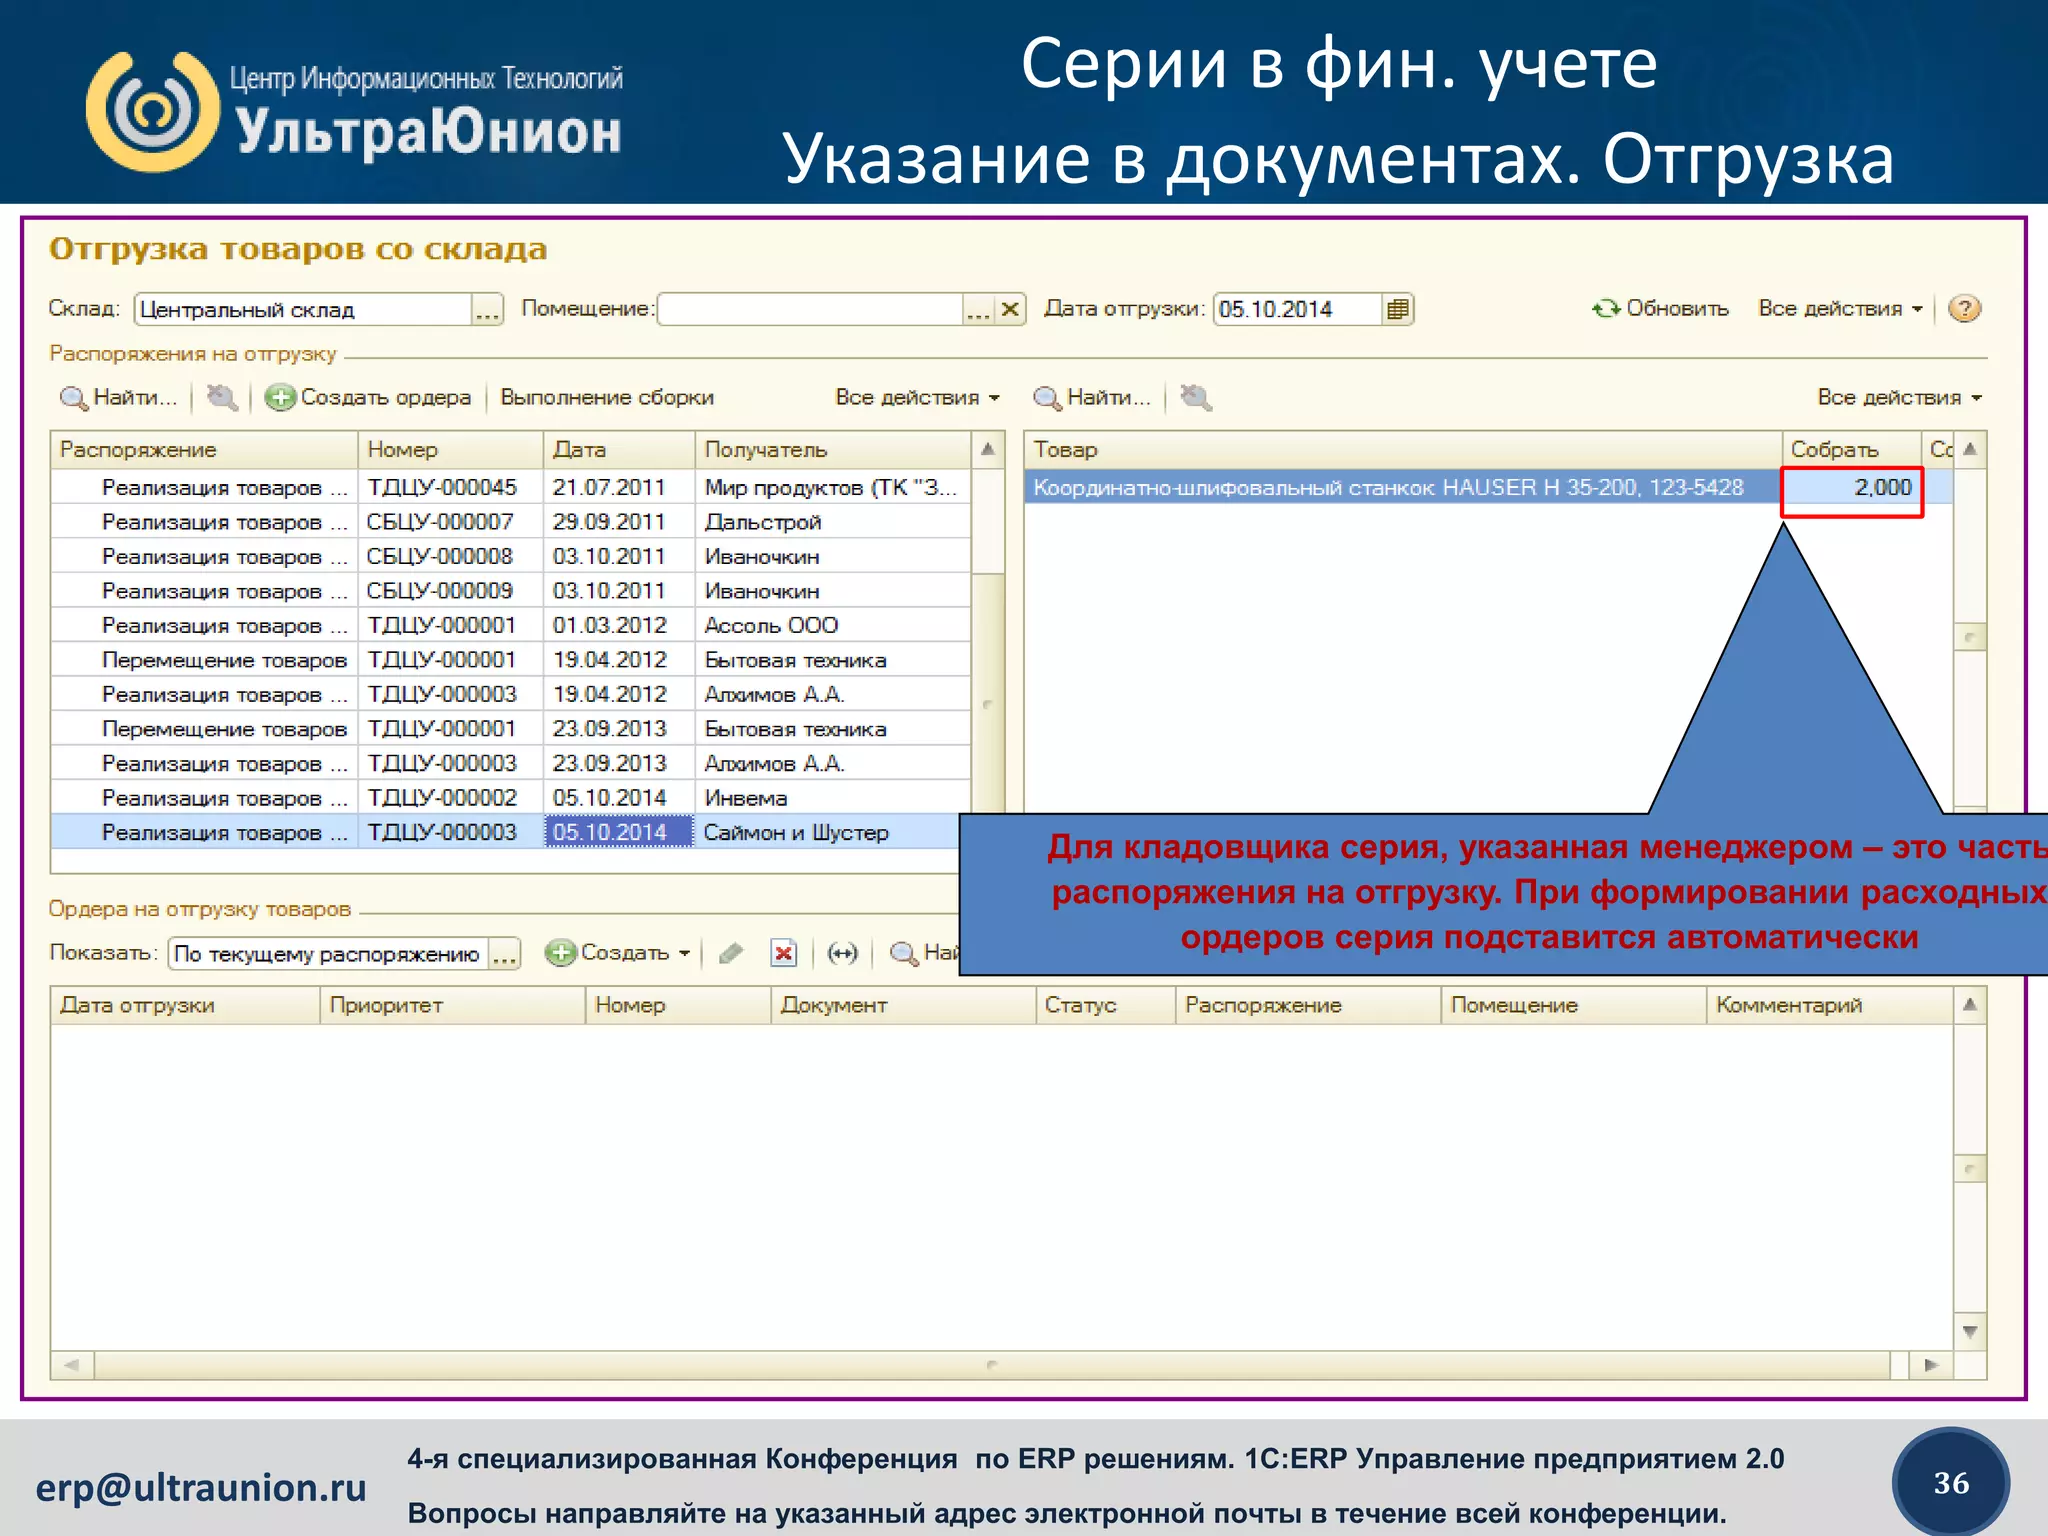This screenshot has width=2048, height=1536.
Task: Click in the empty Помещение input field
Action: point(810,310)
